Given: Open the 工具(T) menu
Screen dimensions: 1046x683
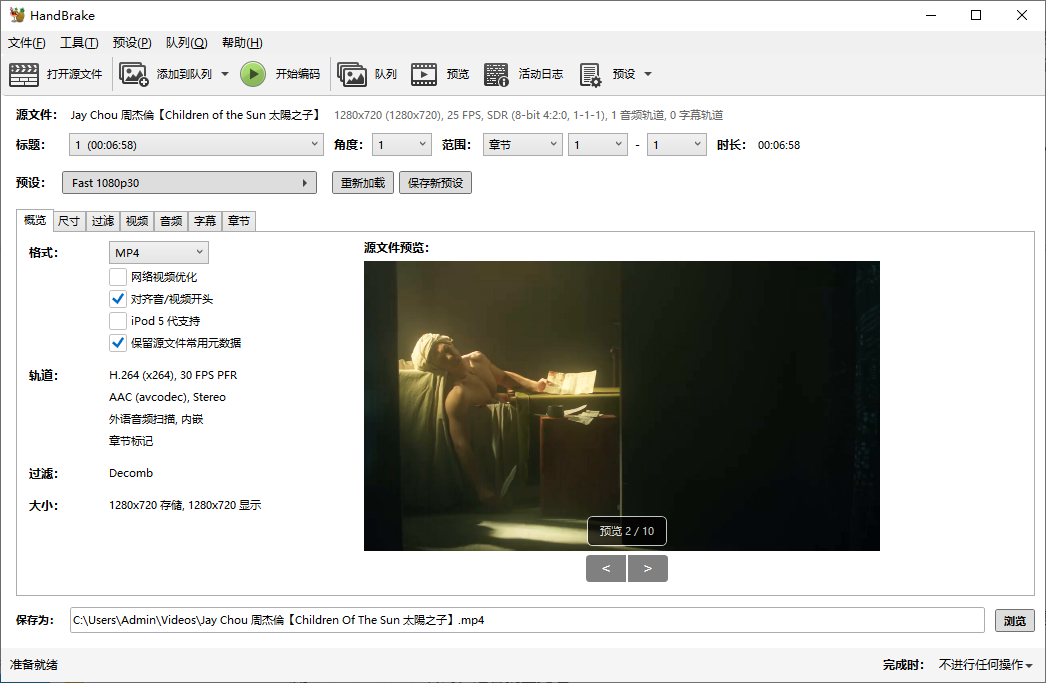Looking at the screenshot, I should 79,43.
